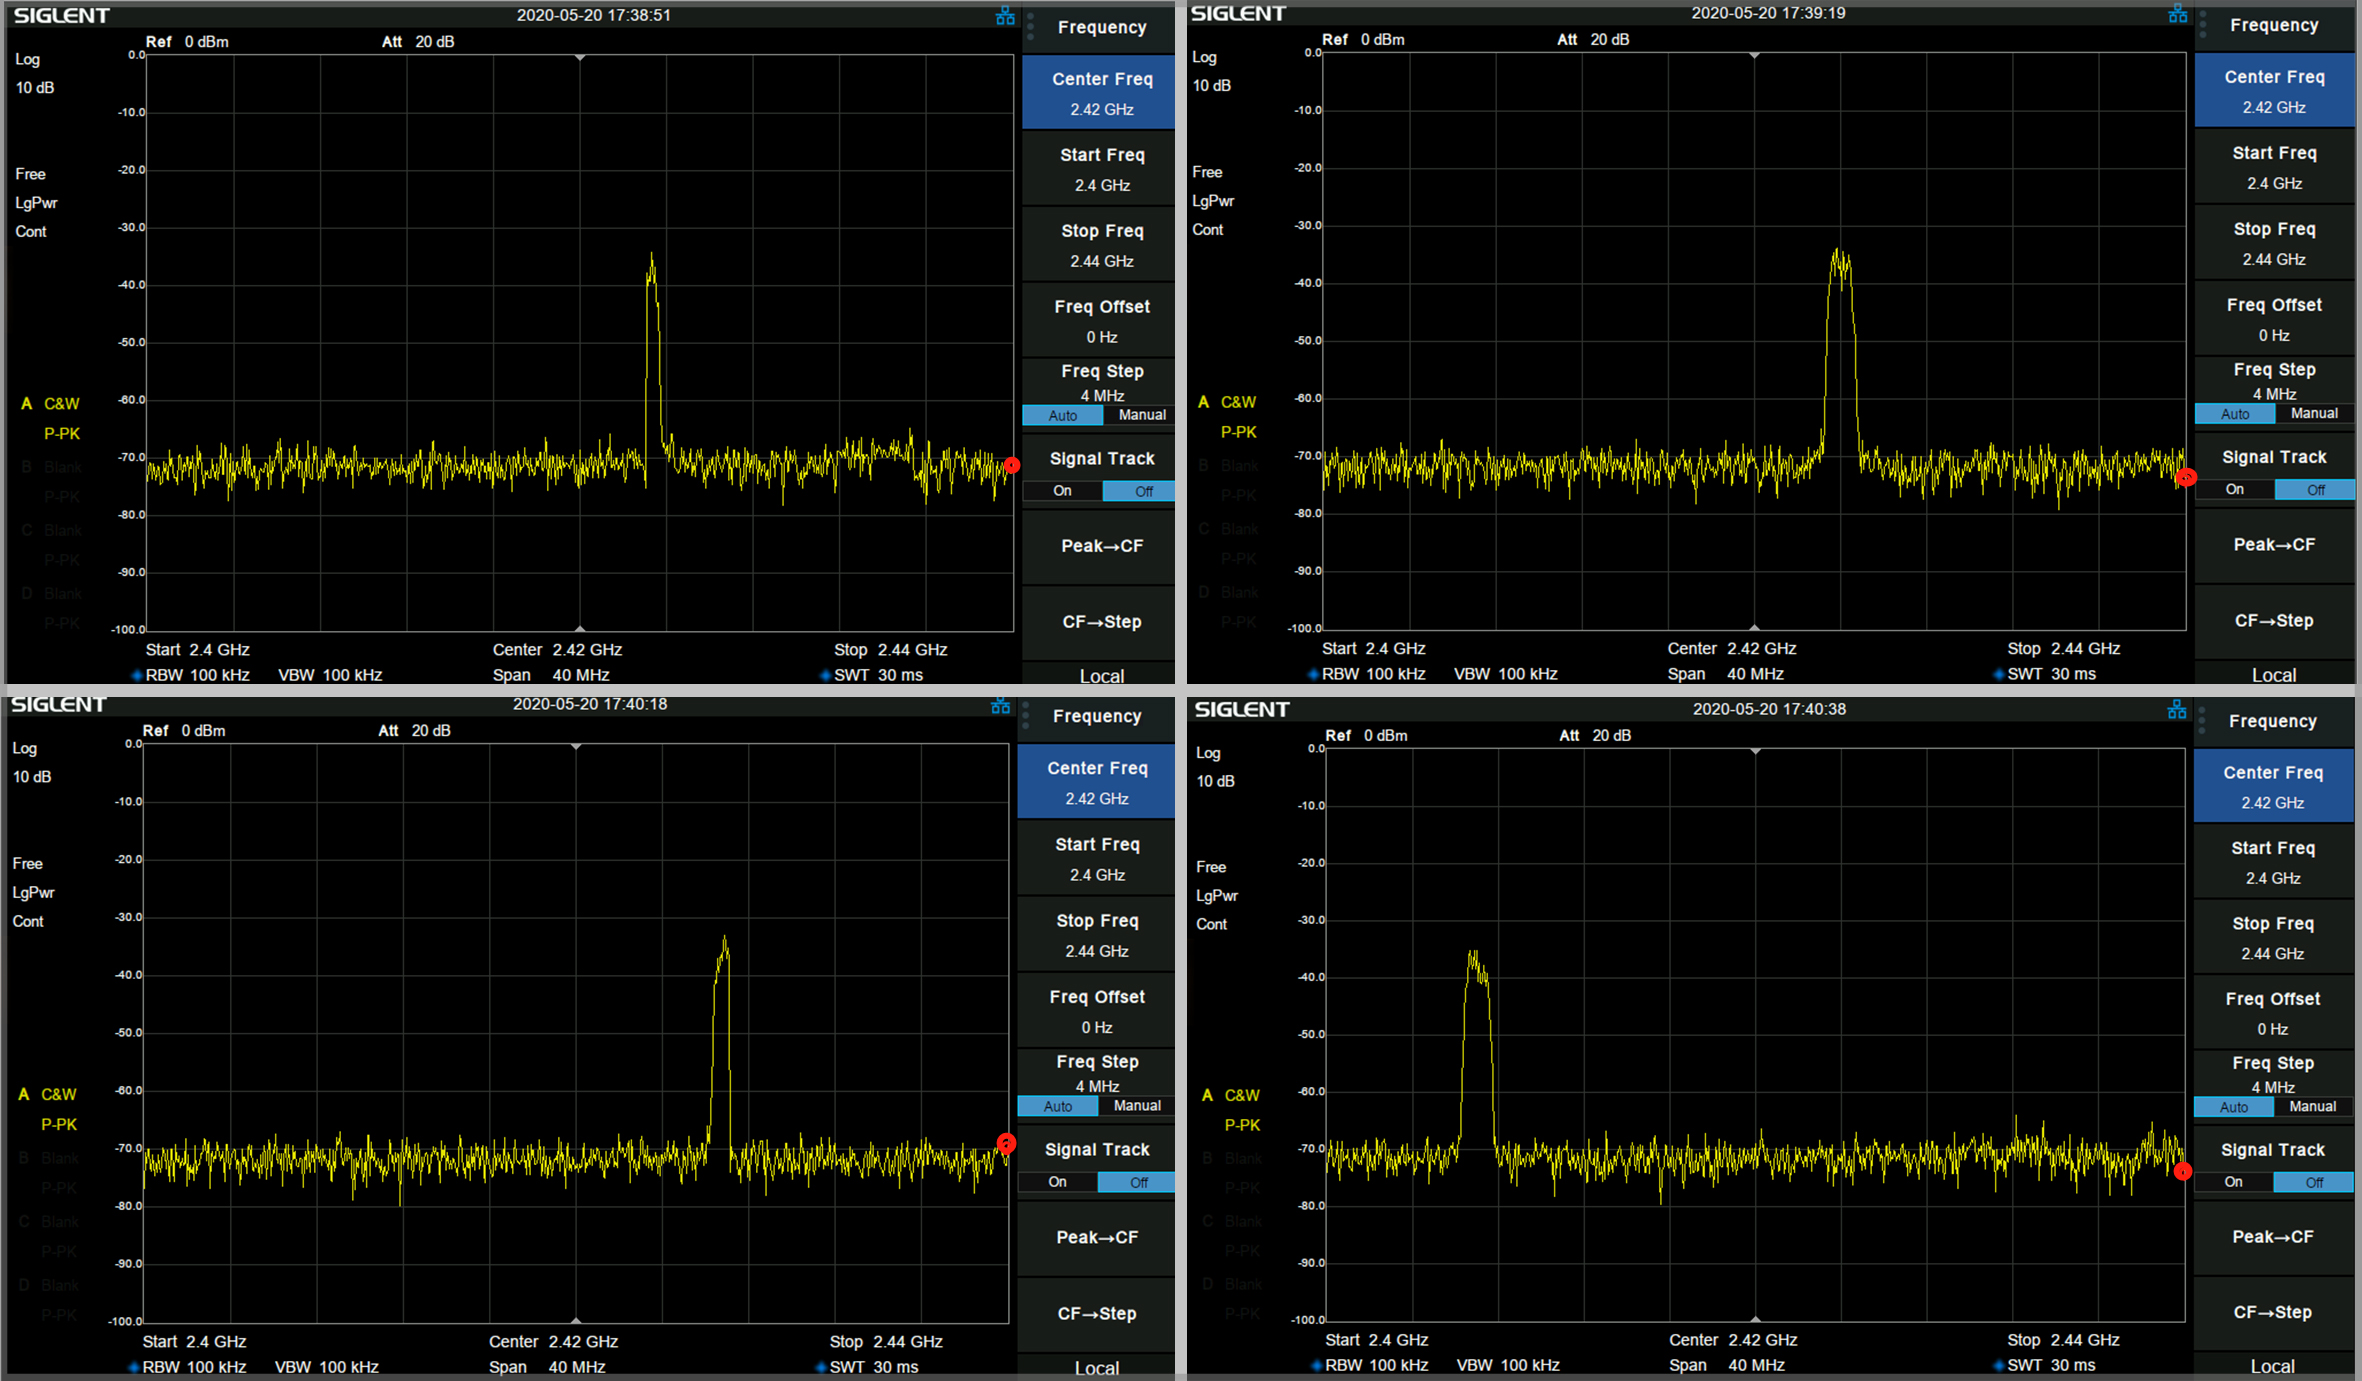The width and height of the screenshot is (2362, 1381).
Task: Click the blue network icon in bottom-left panel
Action: 1000,706
